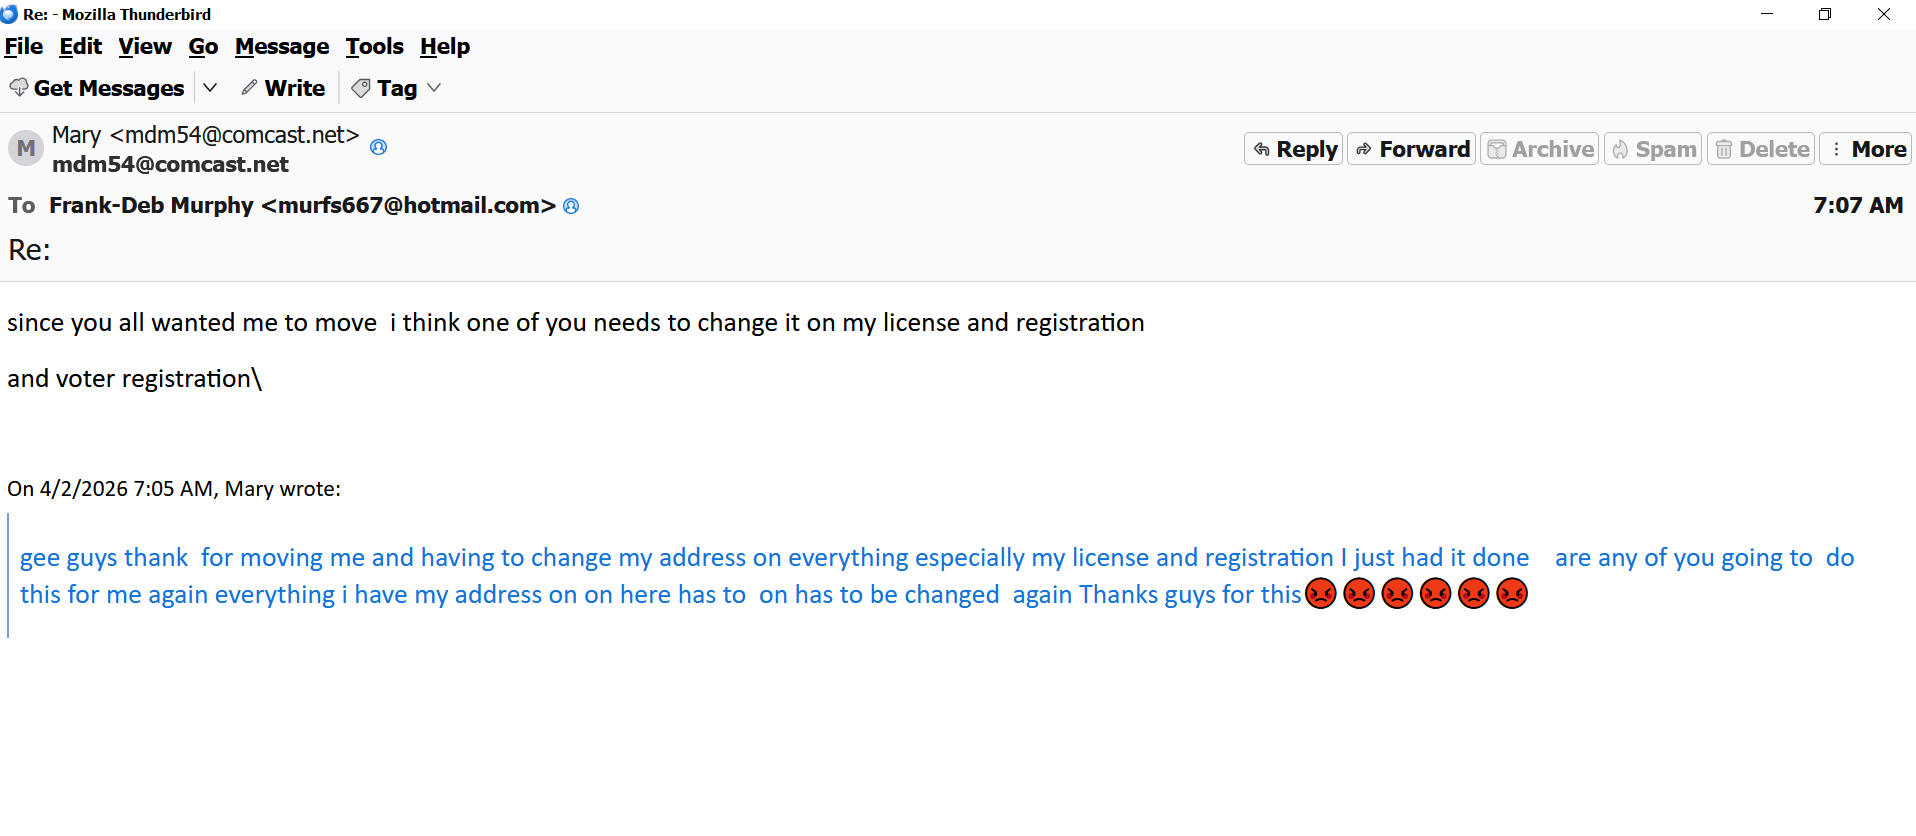The height and width of the screenshot is (836, 1916).
Task: Open the Tools menu
Action: 374,47
